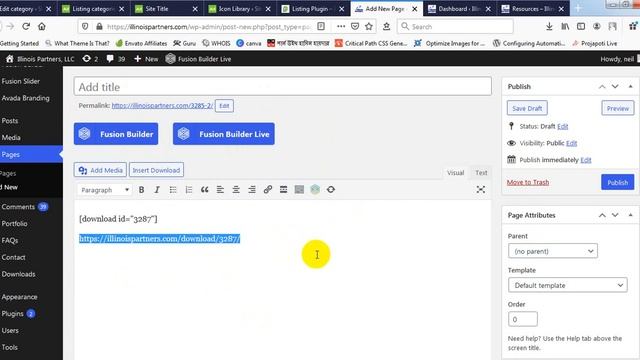The height and width of the screenshot is (360, 640).
Task: Center align the text
Action: [x=236, y=190]
